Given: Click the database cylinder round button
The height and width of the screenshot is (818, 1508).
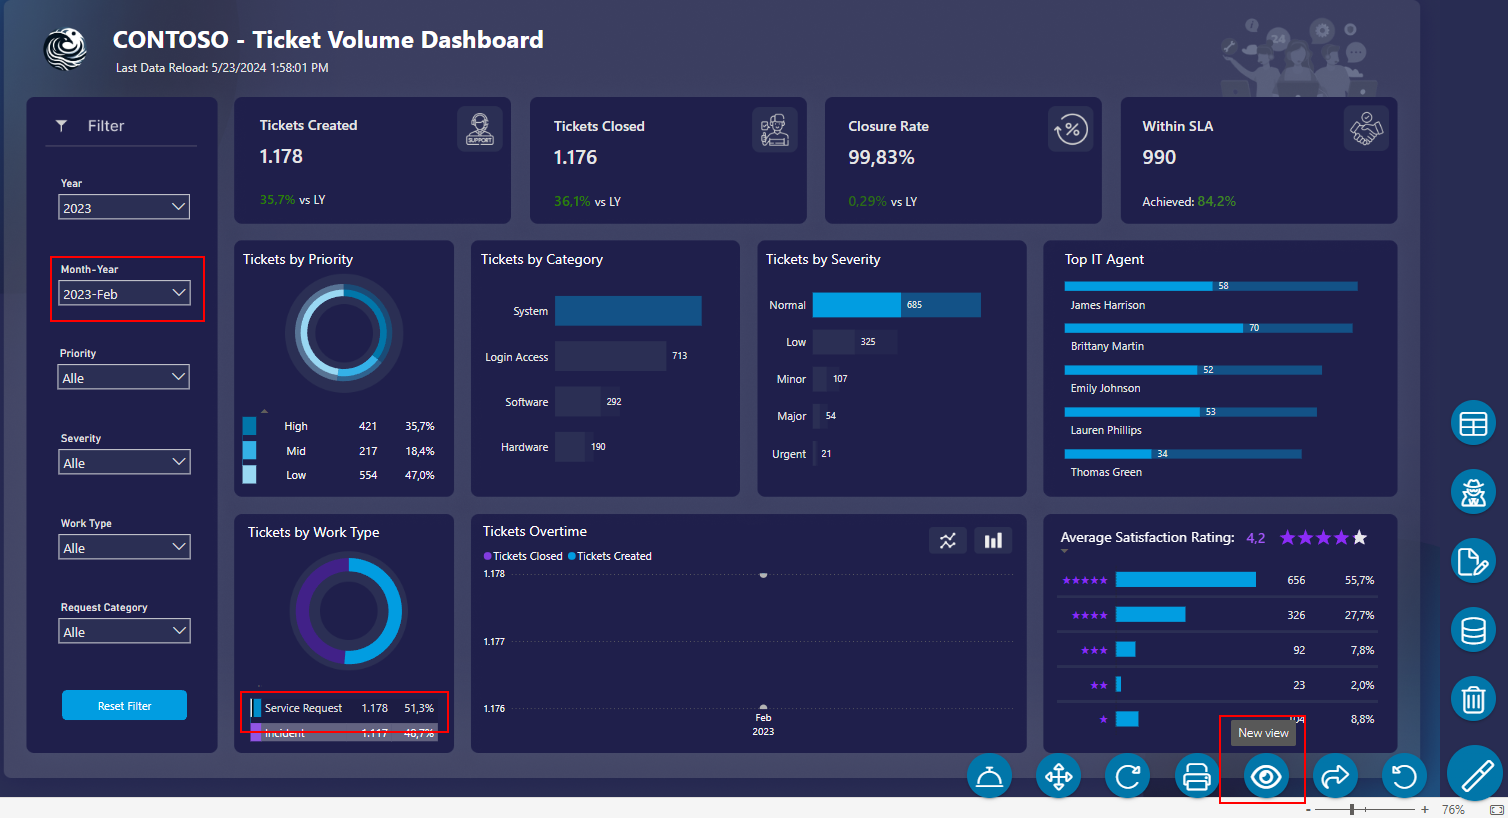Looking at the screenshot, I should click(x=1473, y=630).
